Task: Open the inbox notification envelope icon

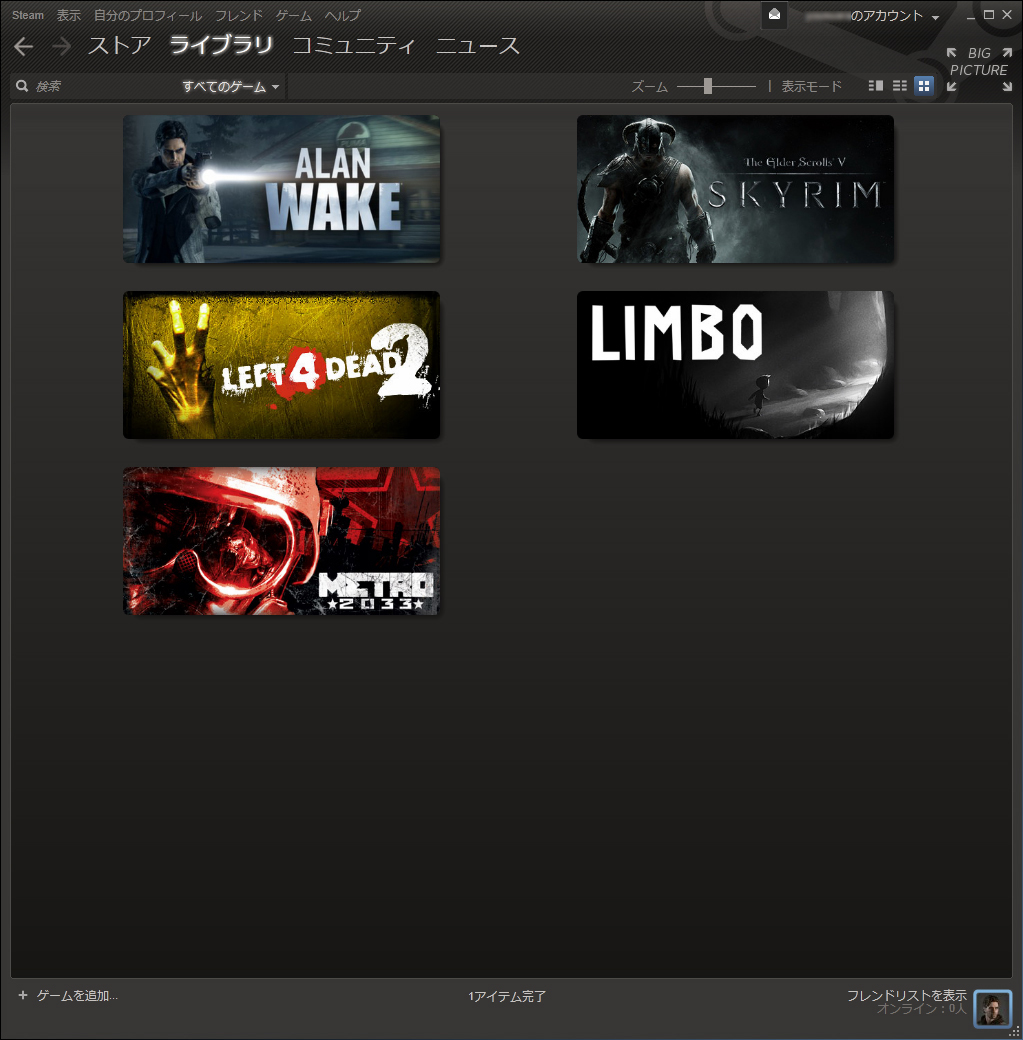Action: click(774, 15)
